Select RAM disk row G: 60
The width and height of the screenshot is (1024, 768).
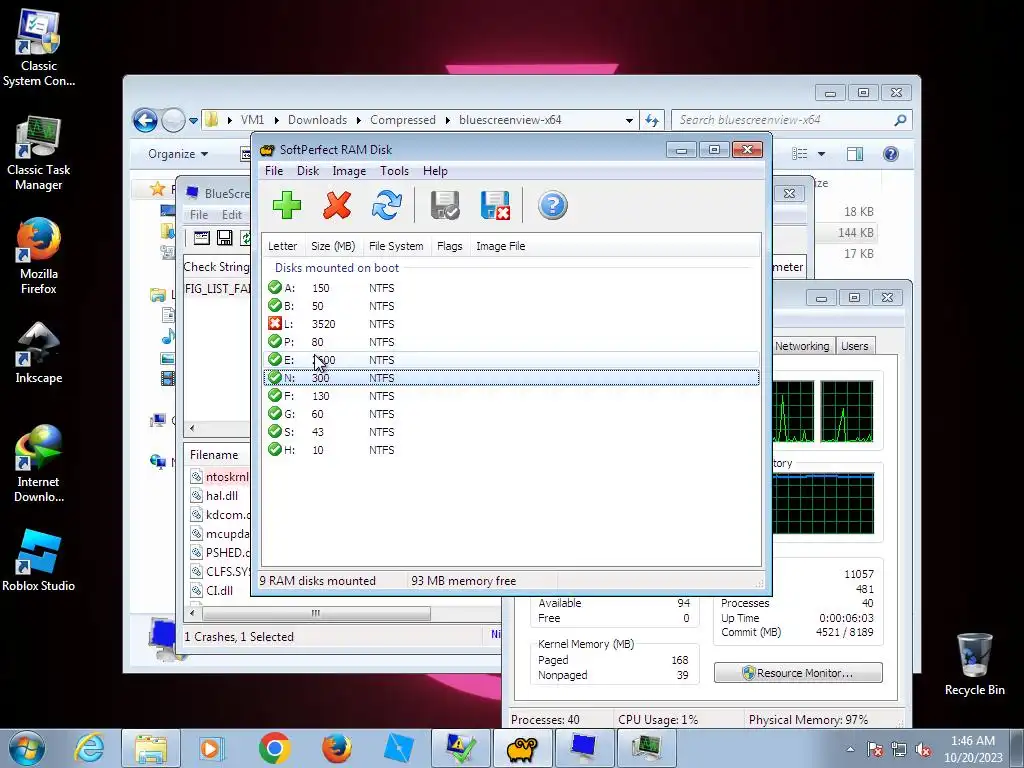[511, 414]
